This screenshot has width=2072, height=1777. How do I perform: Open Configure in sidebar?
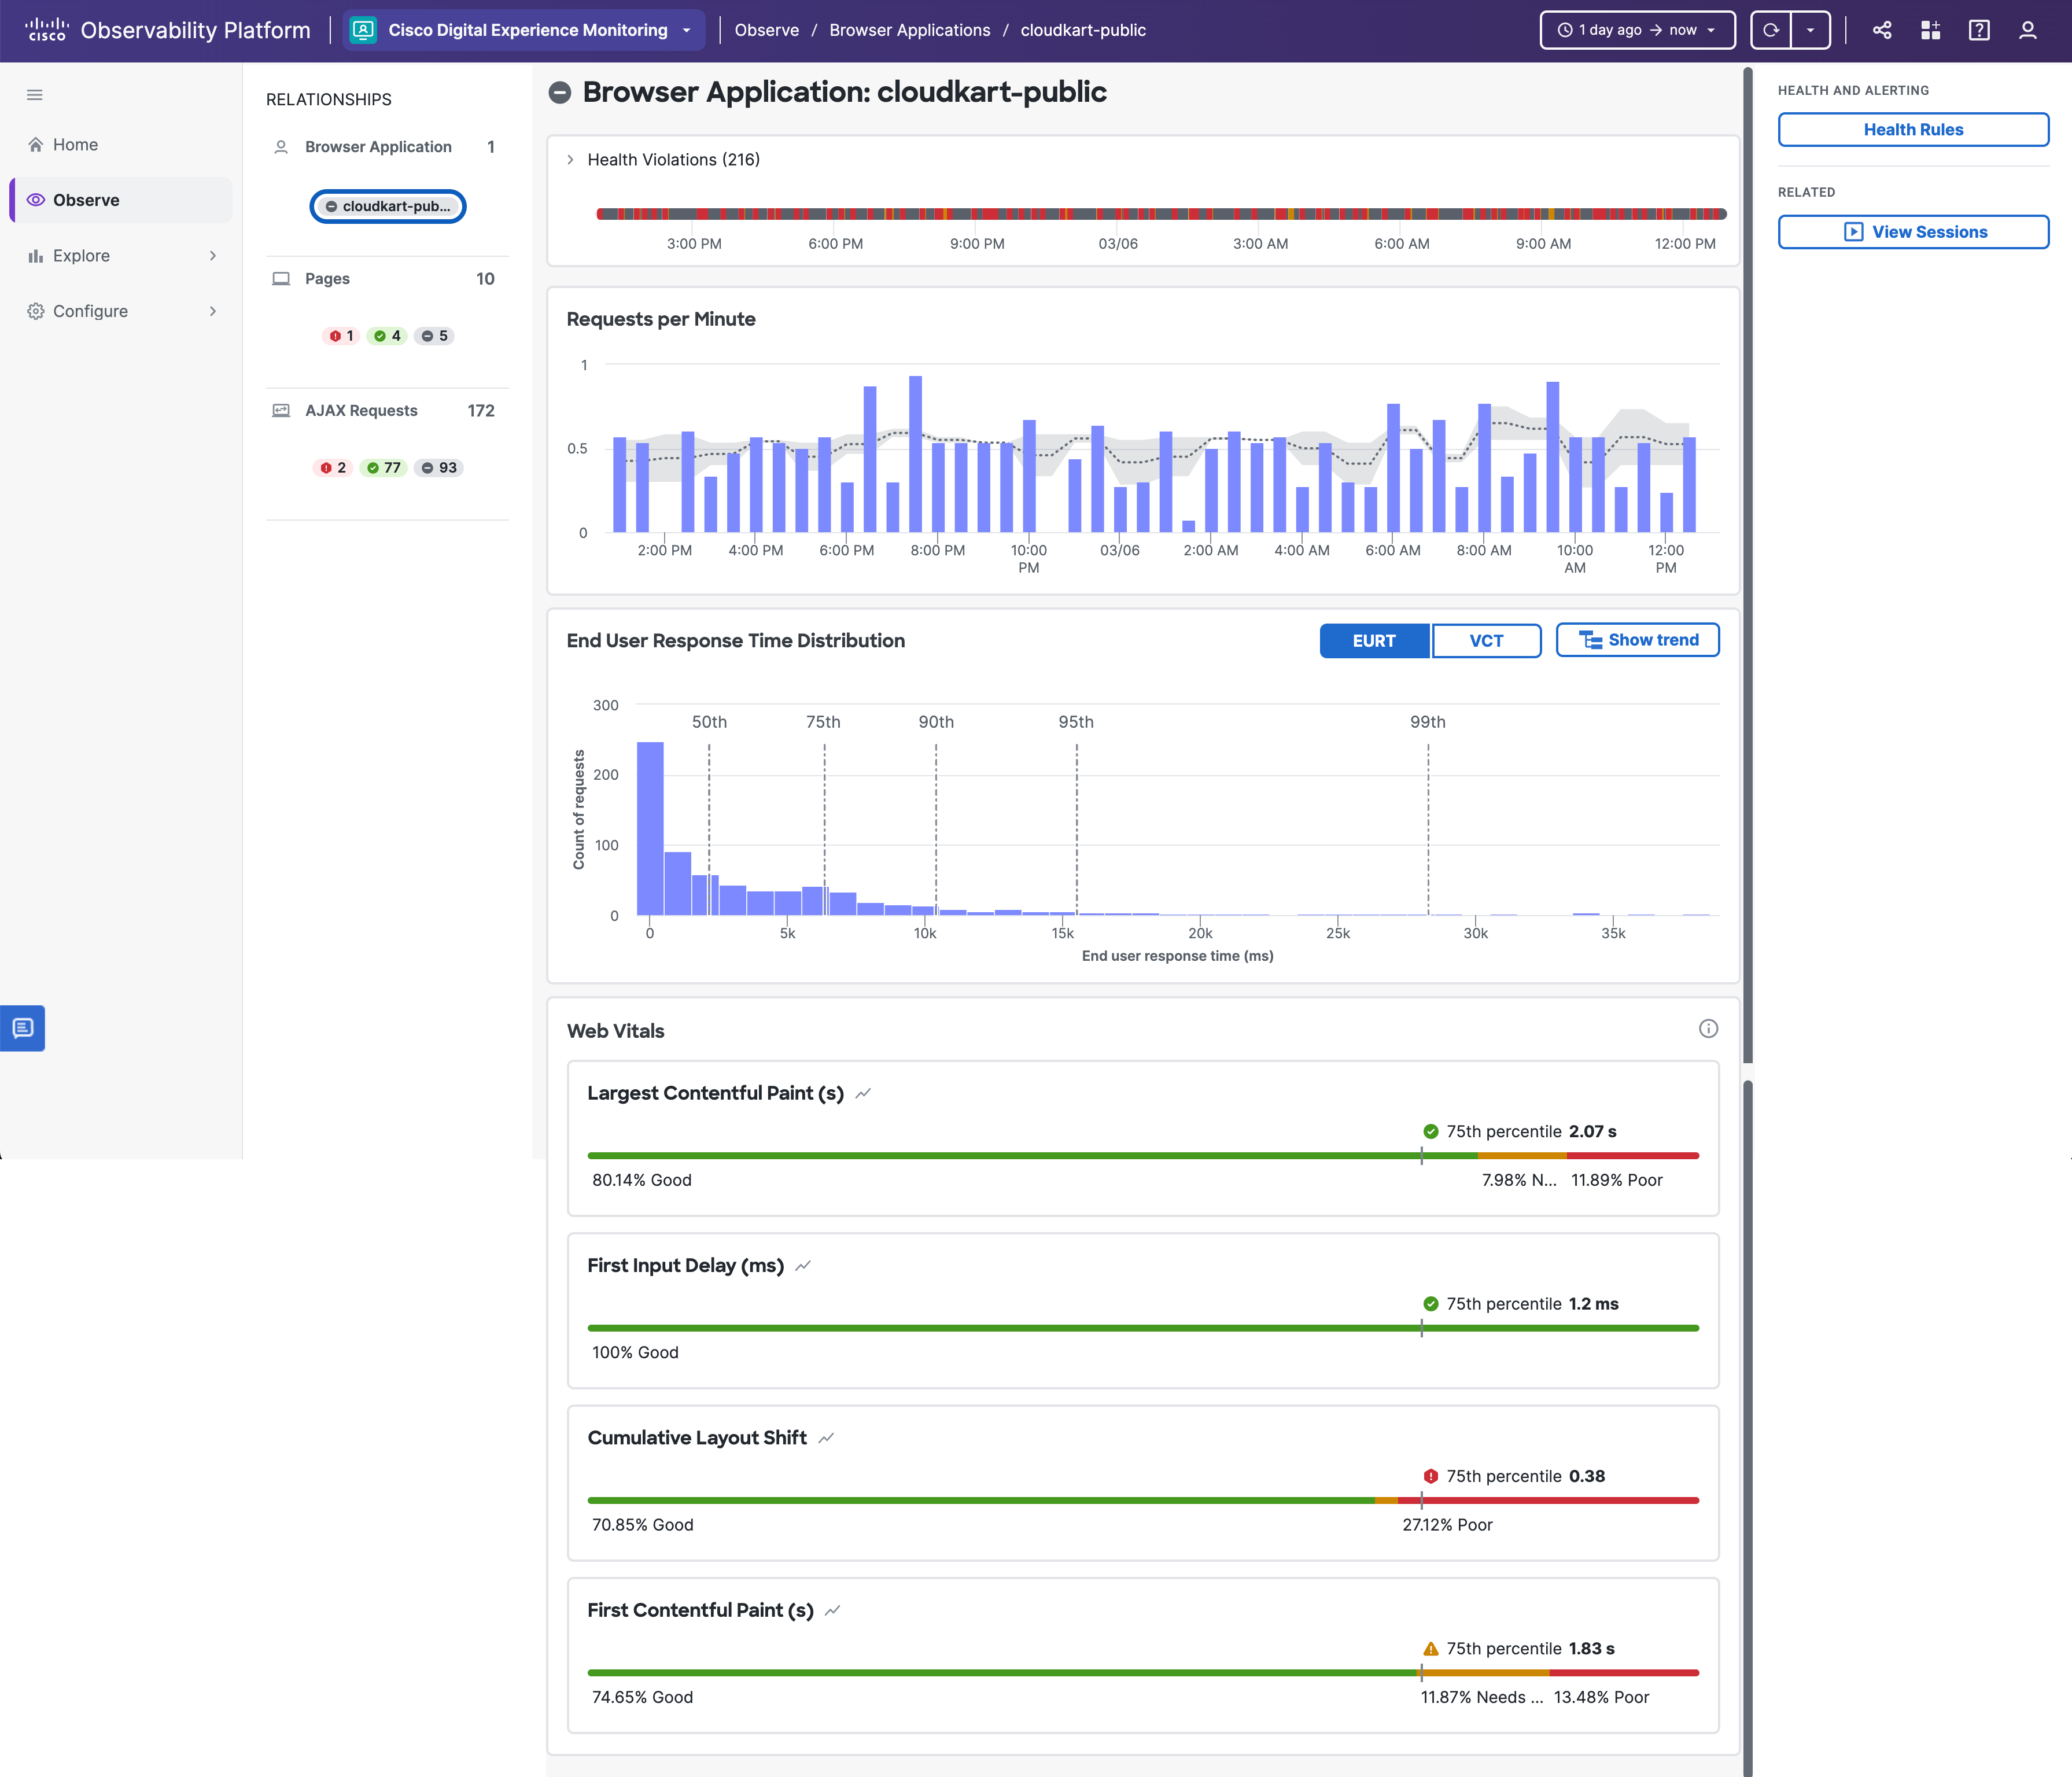tap(121, 312)
